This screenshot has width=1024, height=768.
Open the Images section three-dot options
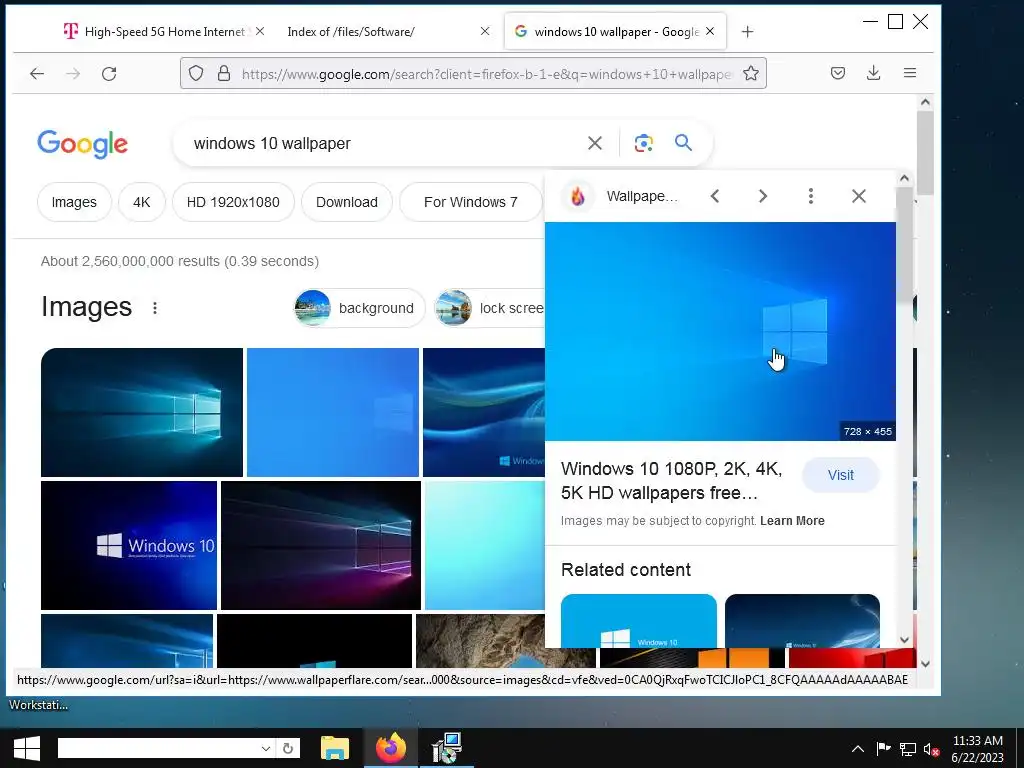point(155,308)
